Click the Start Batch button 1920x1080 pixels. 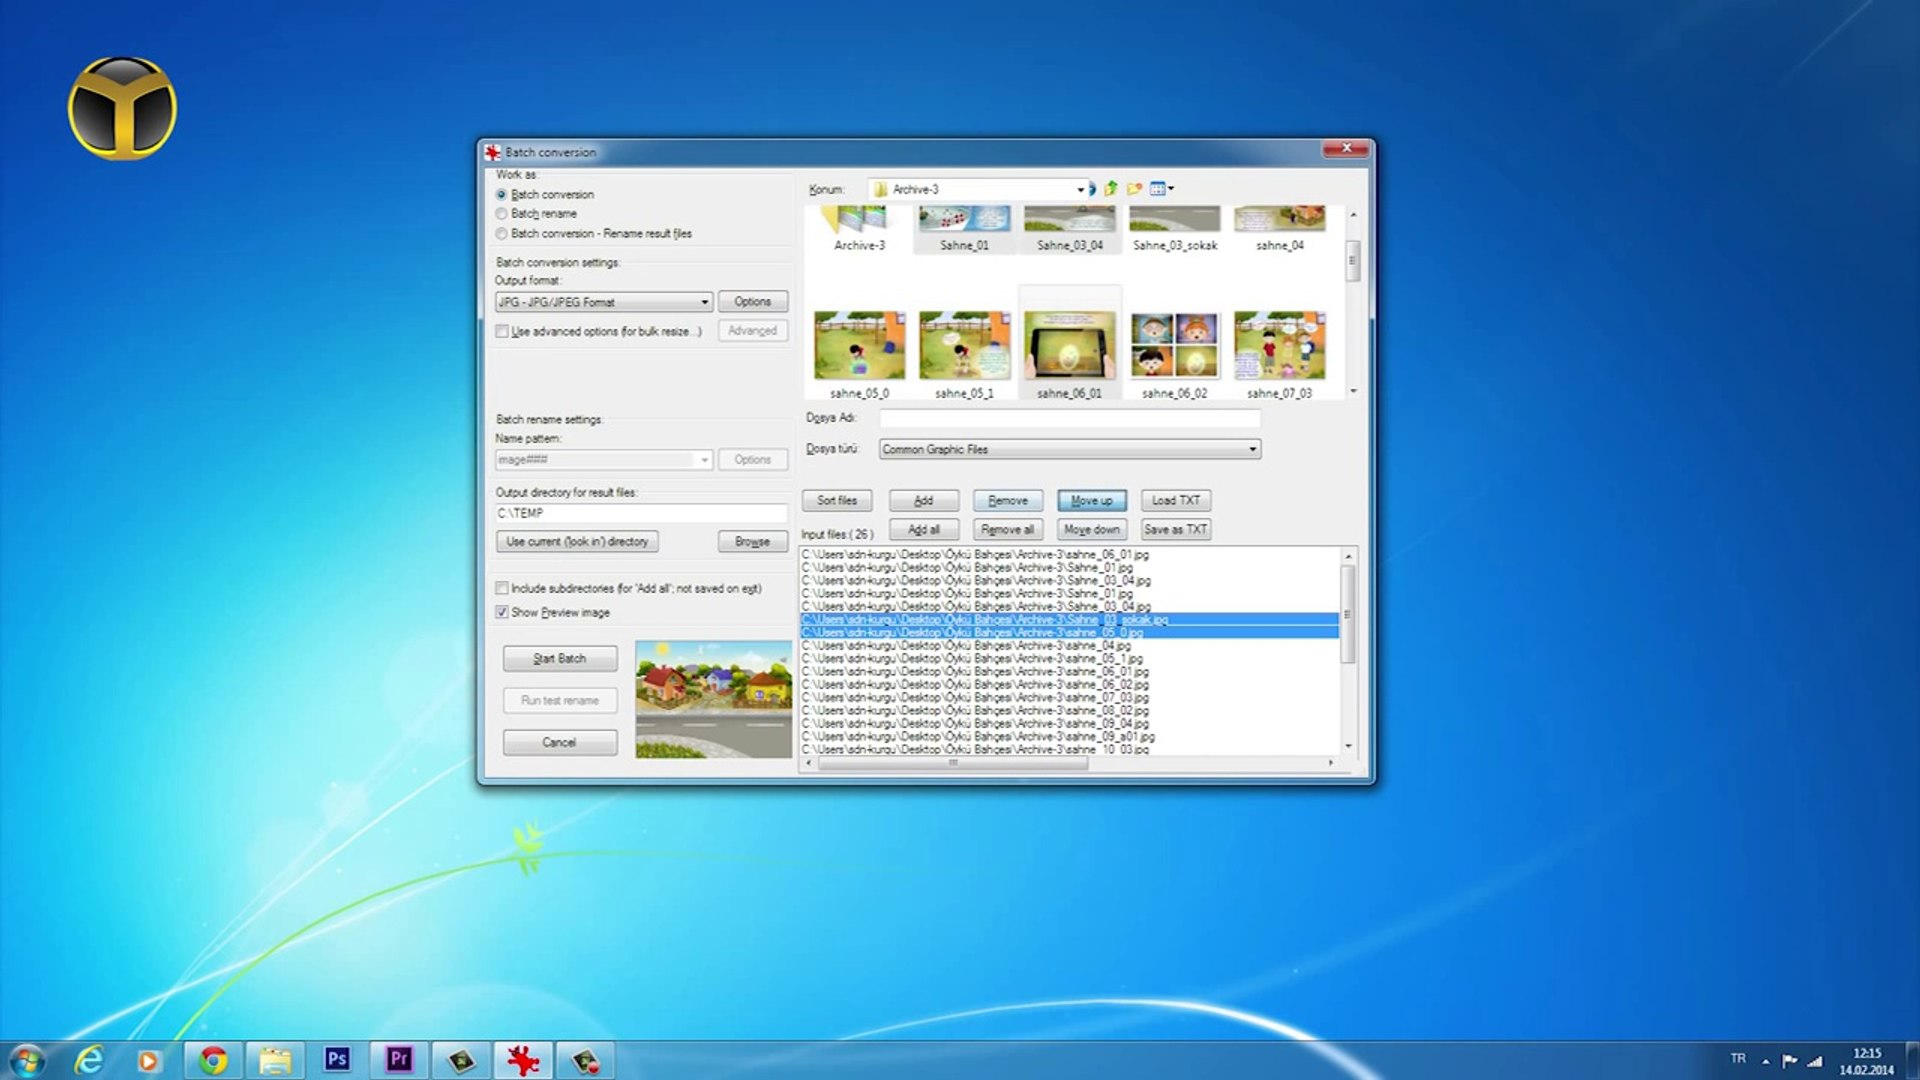tap(560, 658)
